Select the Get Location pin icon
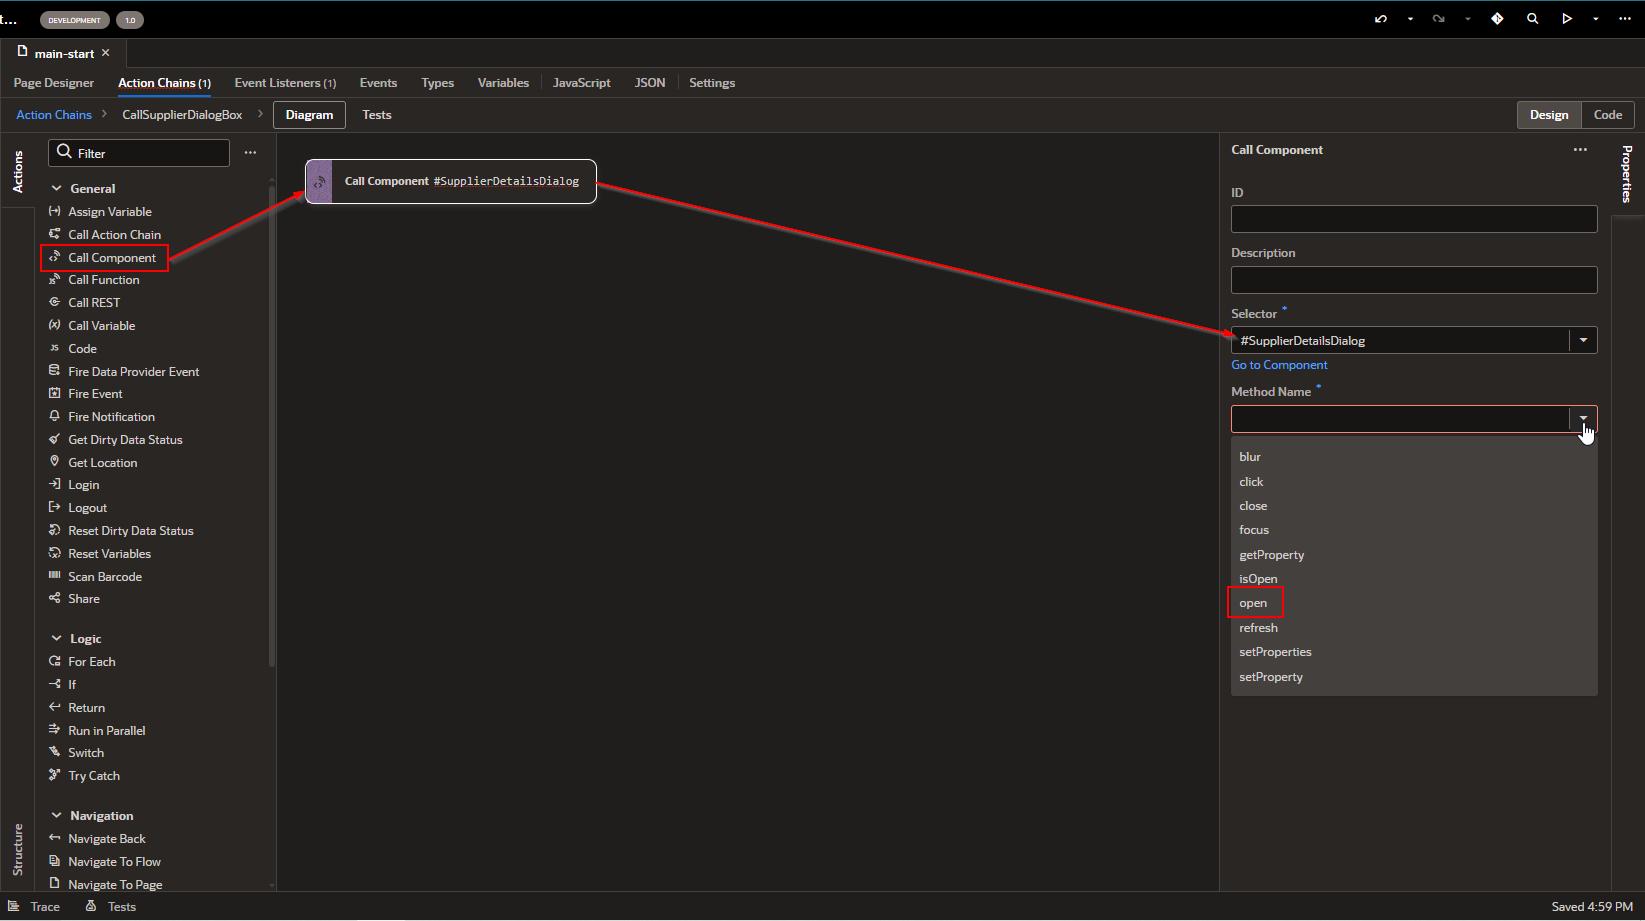Image resolution: width=1645 pixels, height=921 pixels. click(x=55, y=462)
